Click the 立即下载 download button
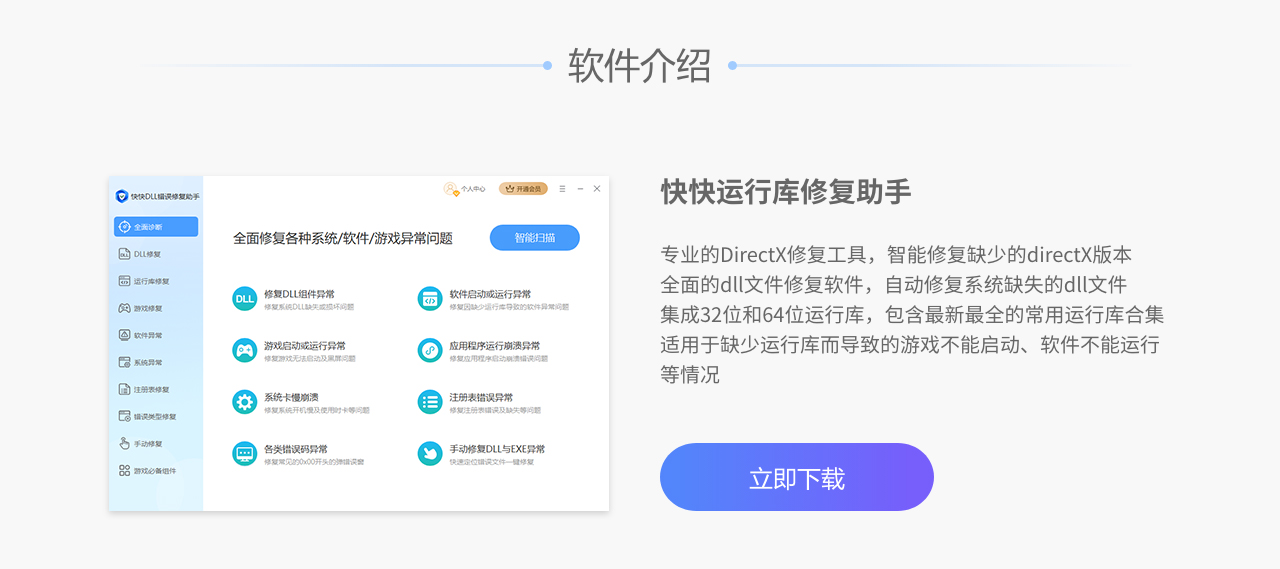1280x569 pixels. [796, 477]
